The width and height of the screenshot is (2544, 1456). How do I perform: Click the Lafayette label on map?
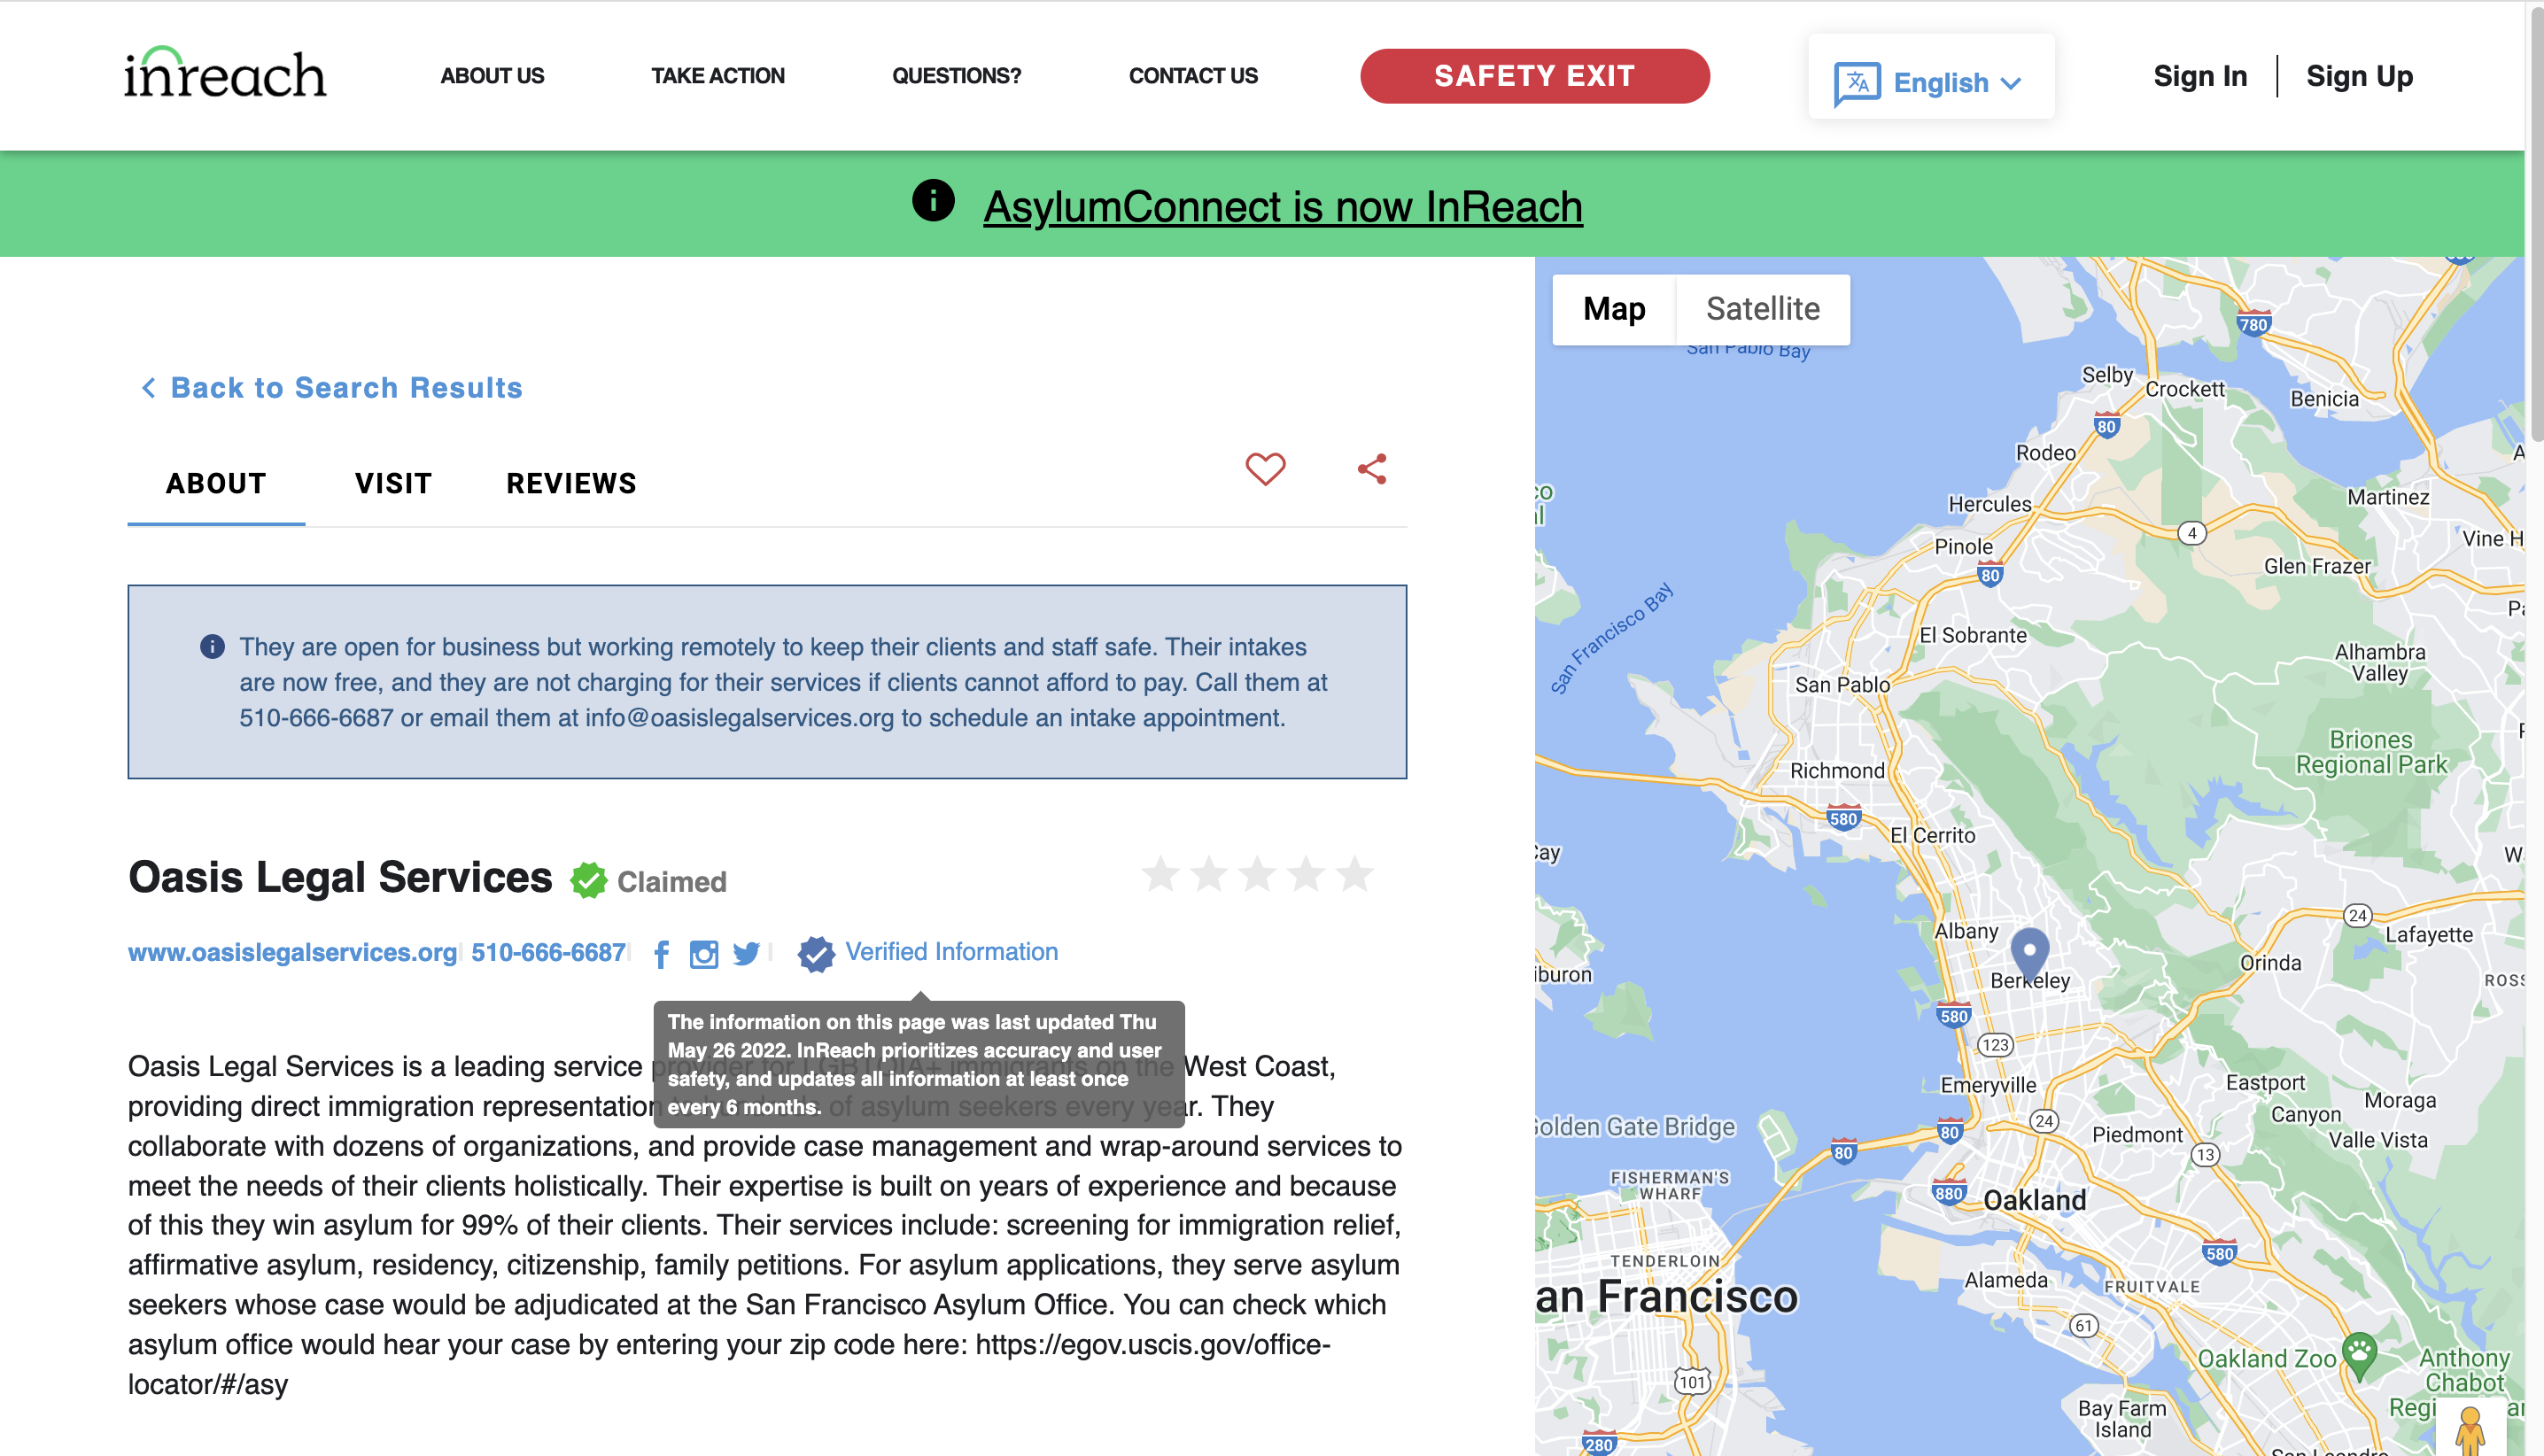pyautogui.click(x=2429, y=934)
